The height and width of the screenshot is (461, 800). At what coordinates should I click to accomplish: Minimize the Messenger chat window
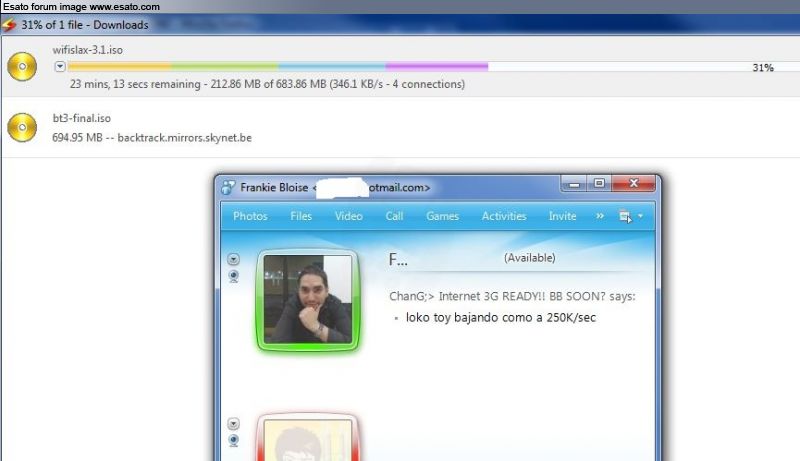(x=574, y=184)
